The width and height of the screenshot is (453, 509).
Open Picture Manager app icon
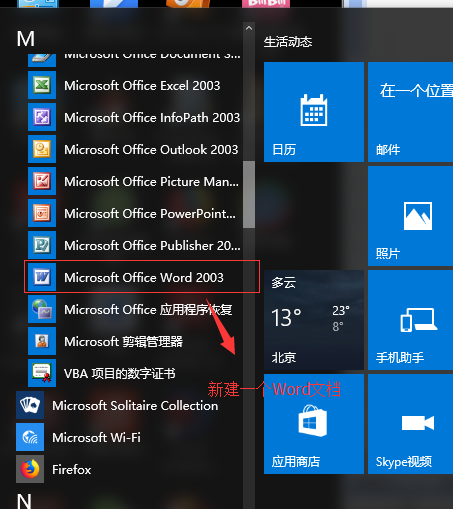tap(42, 181)
